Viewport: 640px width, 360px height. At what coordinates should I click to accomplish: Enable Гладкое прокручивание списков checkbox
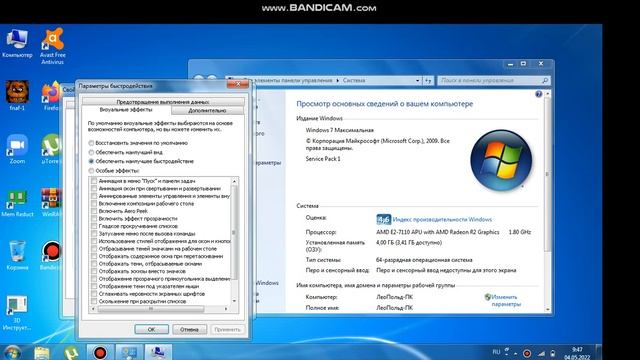[94, 226]
